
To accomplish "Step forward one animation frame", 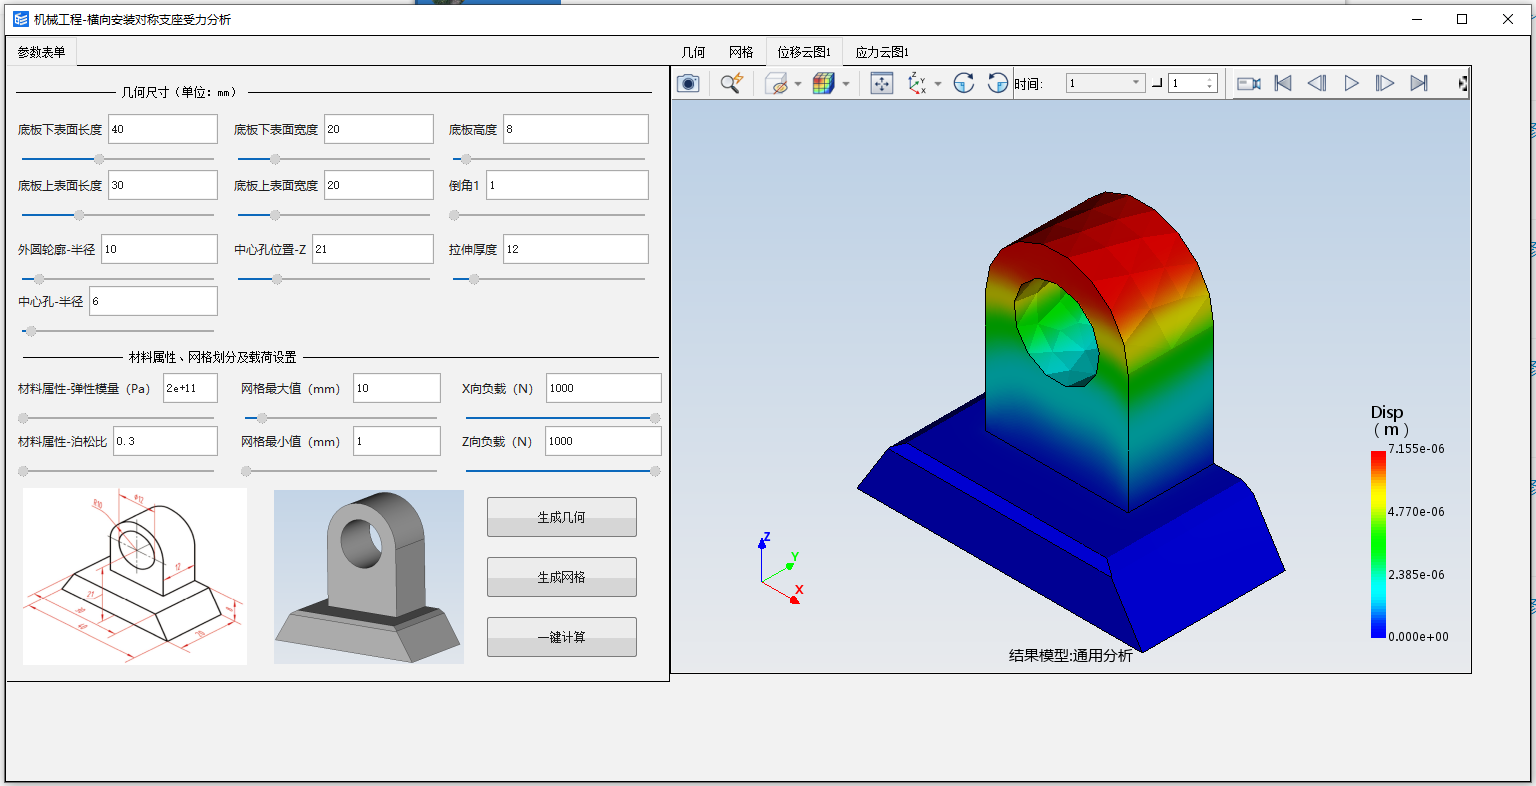I will pyautogui.click(x=1385, y=83).
